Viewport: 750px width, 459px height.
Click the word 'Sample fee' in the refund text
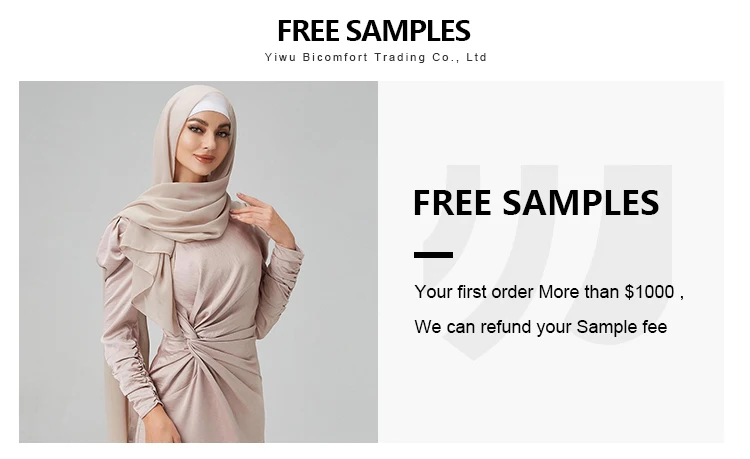click(622, 327)
